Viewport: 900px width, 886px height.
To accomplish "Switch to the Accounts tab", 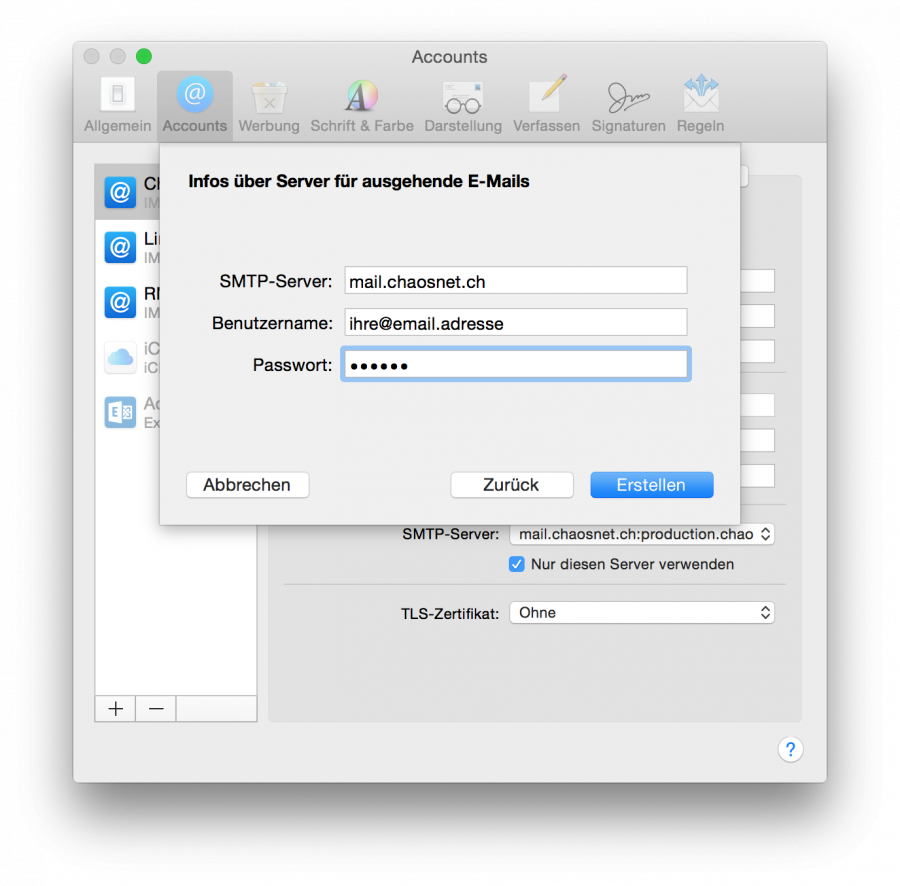I will (x=194, y=104).
